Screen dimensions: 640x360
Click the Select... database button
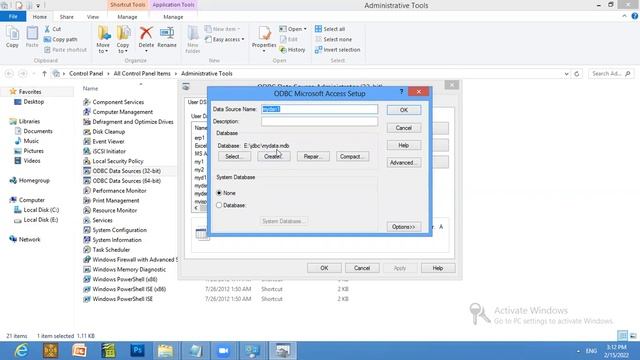pos(234,156)
